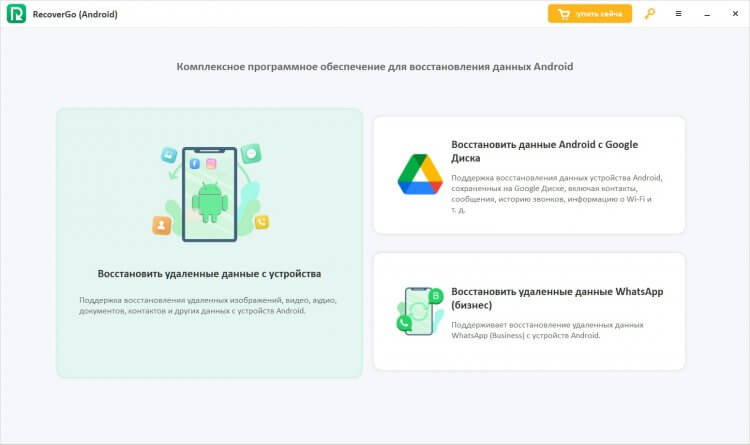This screenshot has height=445, width=750.
Task: Click the device recovery description text
Action: (208, 305)
